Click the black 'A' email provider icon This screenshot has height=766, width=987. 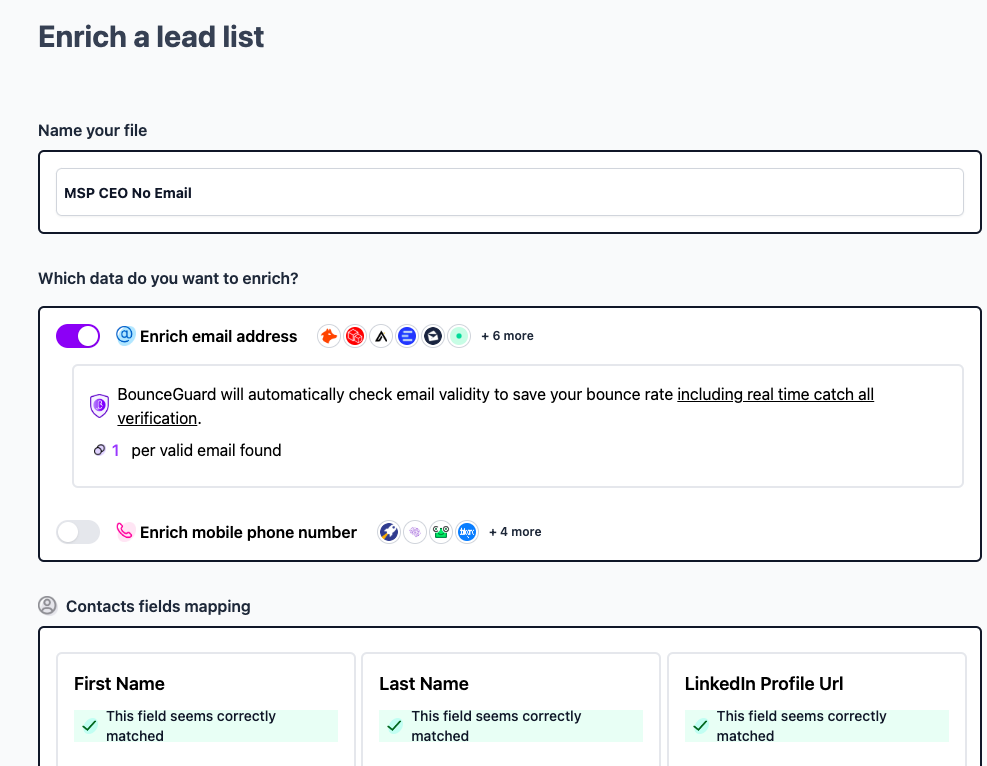pyautogui.click(x=381, y=336)
